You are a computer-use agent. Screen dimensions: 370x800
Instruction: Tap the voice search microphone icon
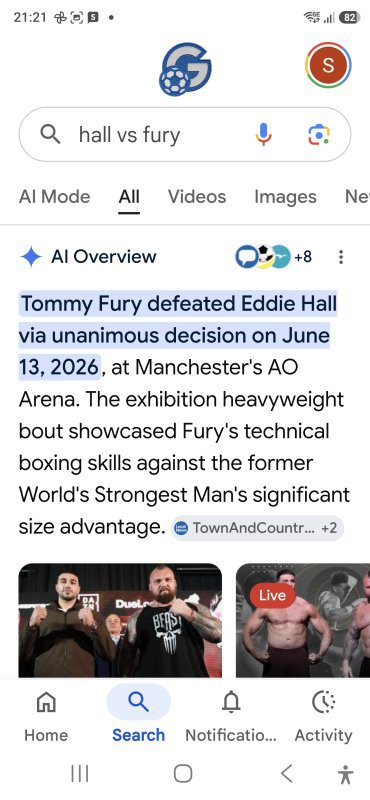pyautogui.click(x=263, y=135)
